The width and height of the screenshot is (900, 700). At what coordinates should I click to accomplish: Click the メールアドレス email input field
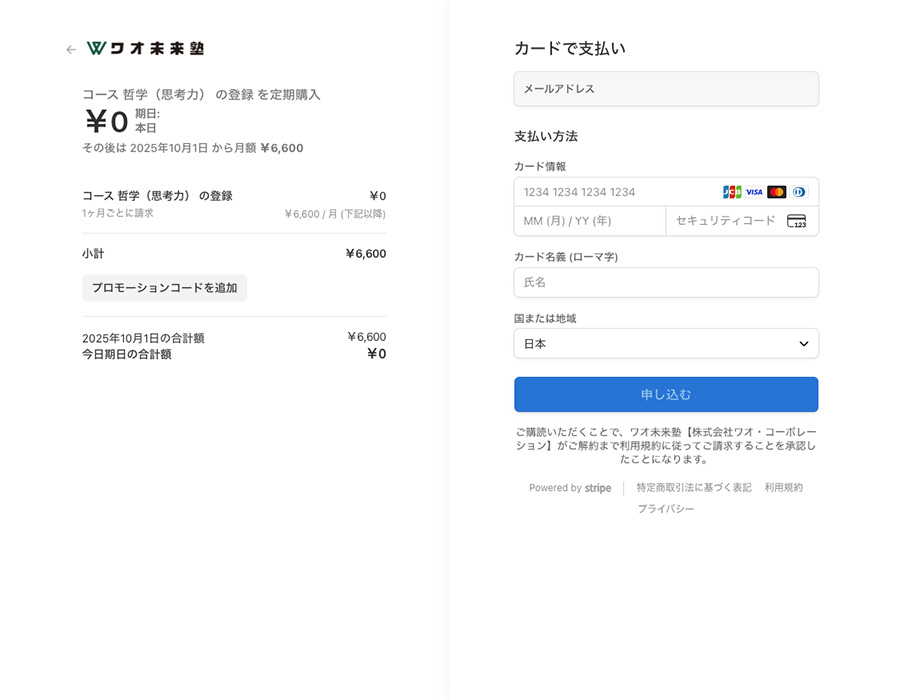click(x=666, y=89)
